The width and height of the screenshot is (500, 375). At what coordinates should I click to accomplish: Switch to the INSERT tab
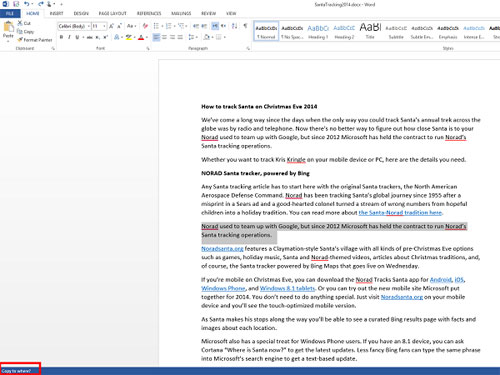(56, 13)
